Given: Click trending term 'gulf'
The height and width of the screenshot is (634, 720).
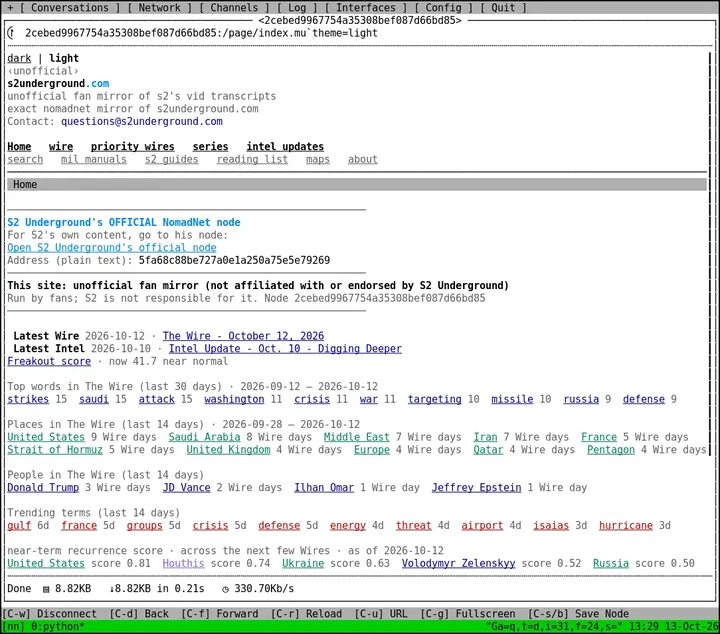Looking at the screenshot, I should point(19,526).
